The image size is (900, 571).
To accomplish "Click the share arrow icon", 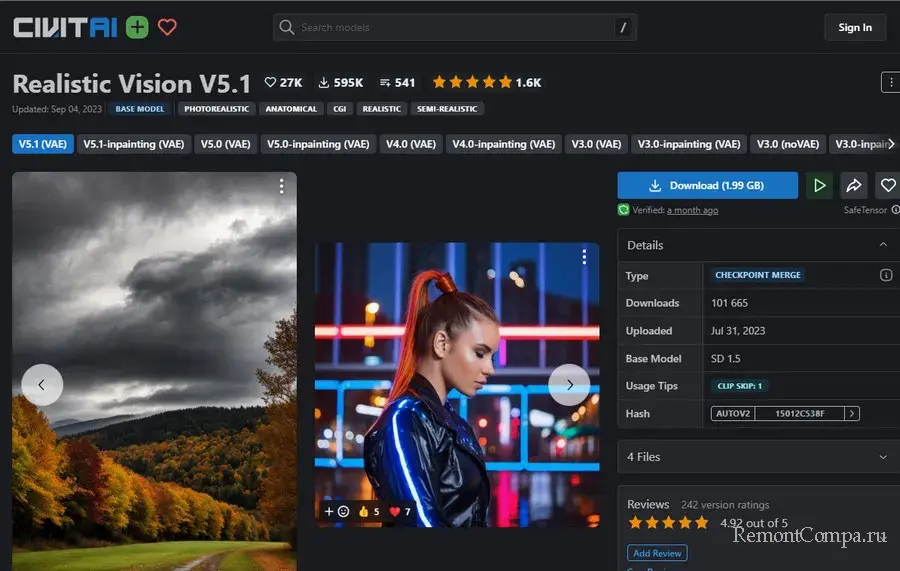I will click(854, 185).
